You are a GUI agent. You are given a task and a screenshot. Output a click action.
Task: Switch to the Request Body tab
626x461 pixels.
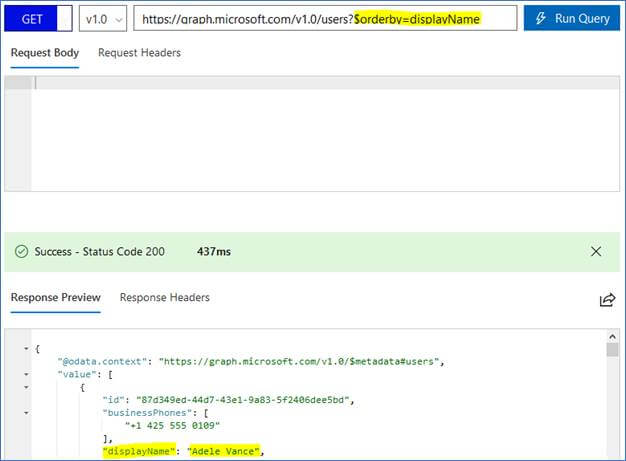(45, 53)
